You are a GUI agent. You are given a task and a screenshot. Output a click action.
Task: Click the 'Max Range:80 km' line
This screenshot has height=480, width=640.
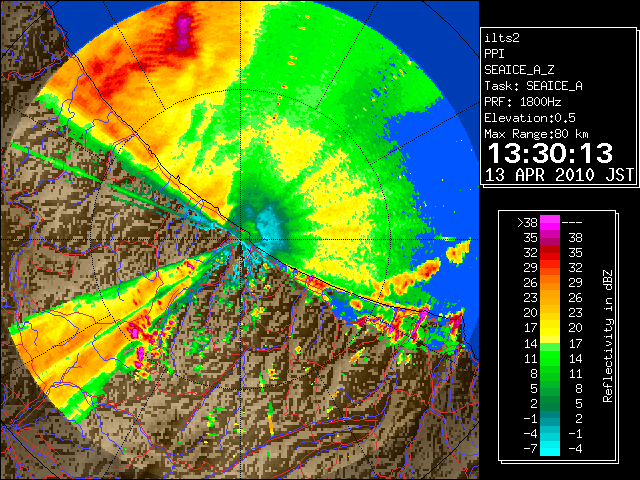[537, 134]
